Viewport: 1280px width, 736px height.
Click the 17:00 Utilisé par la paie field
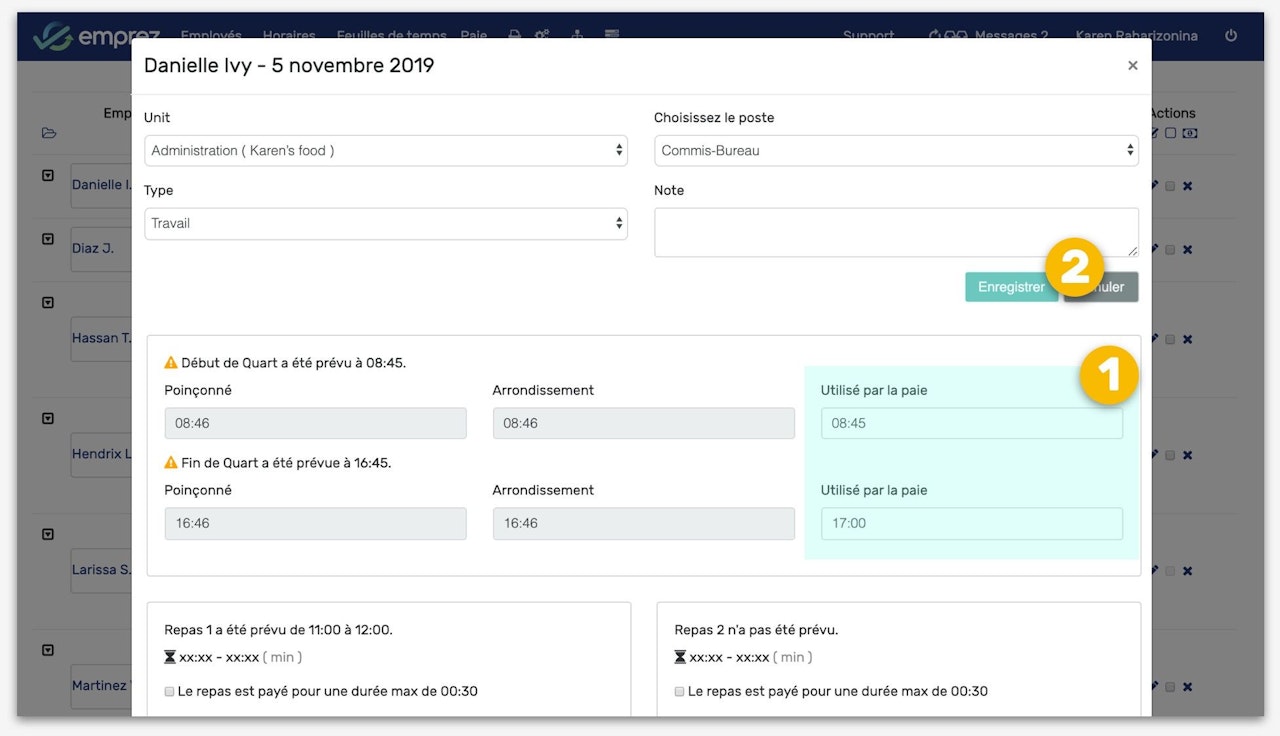(971, 523)
